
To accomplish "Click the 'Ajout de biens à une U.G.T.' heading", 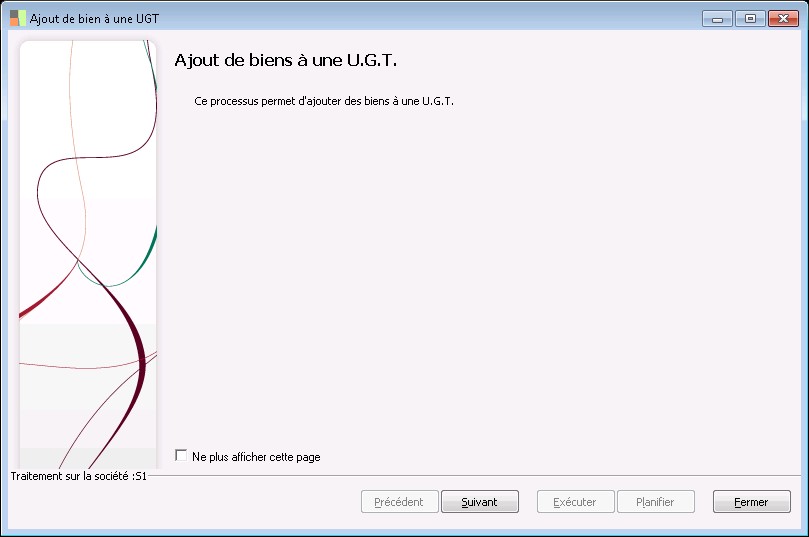I will coord(285,60).
